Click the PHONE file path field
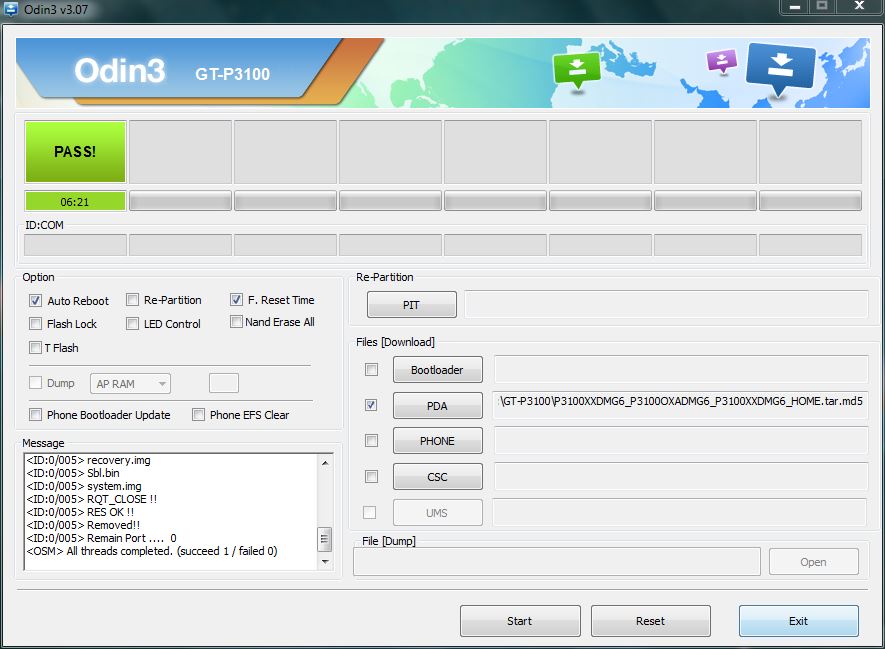Image resolution: width=885 pixels, height=649 pixels. coord(681,441)
